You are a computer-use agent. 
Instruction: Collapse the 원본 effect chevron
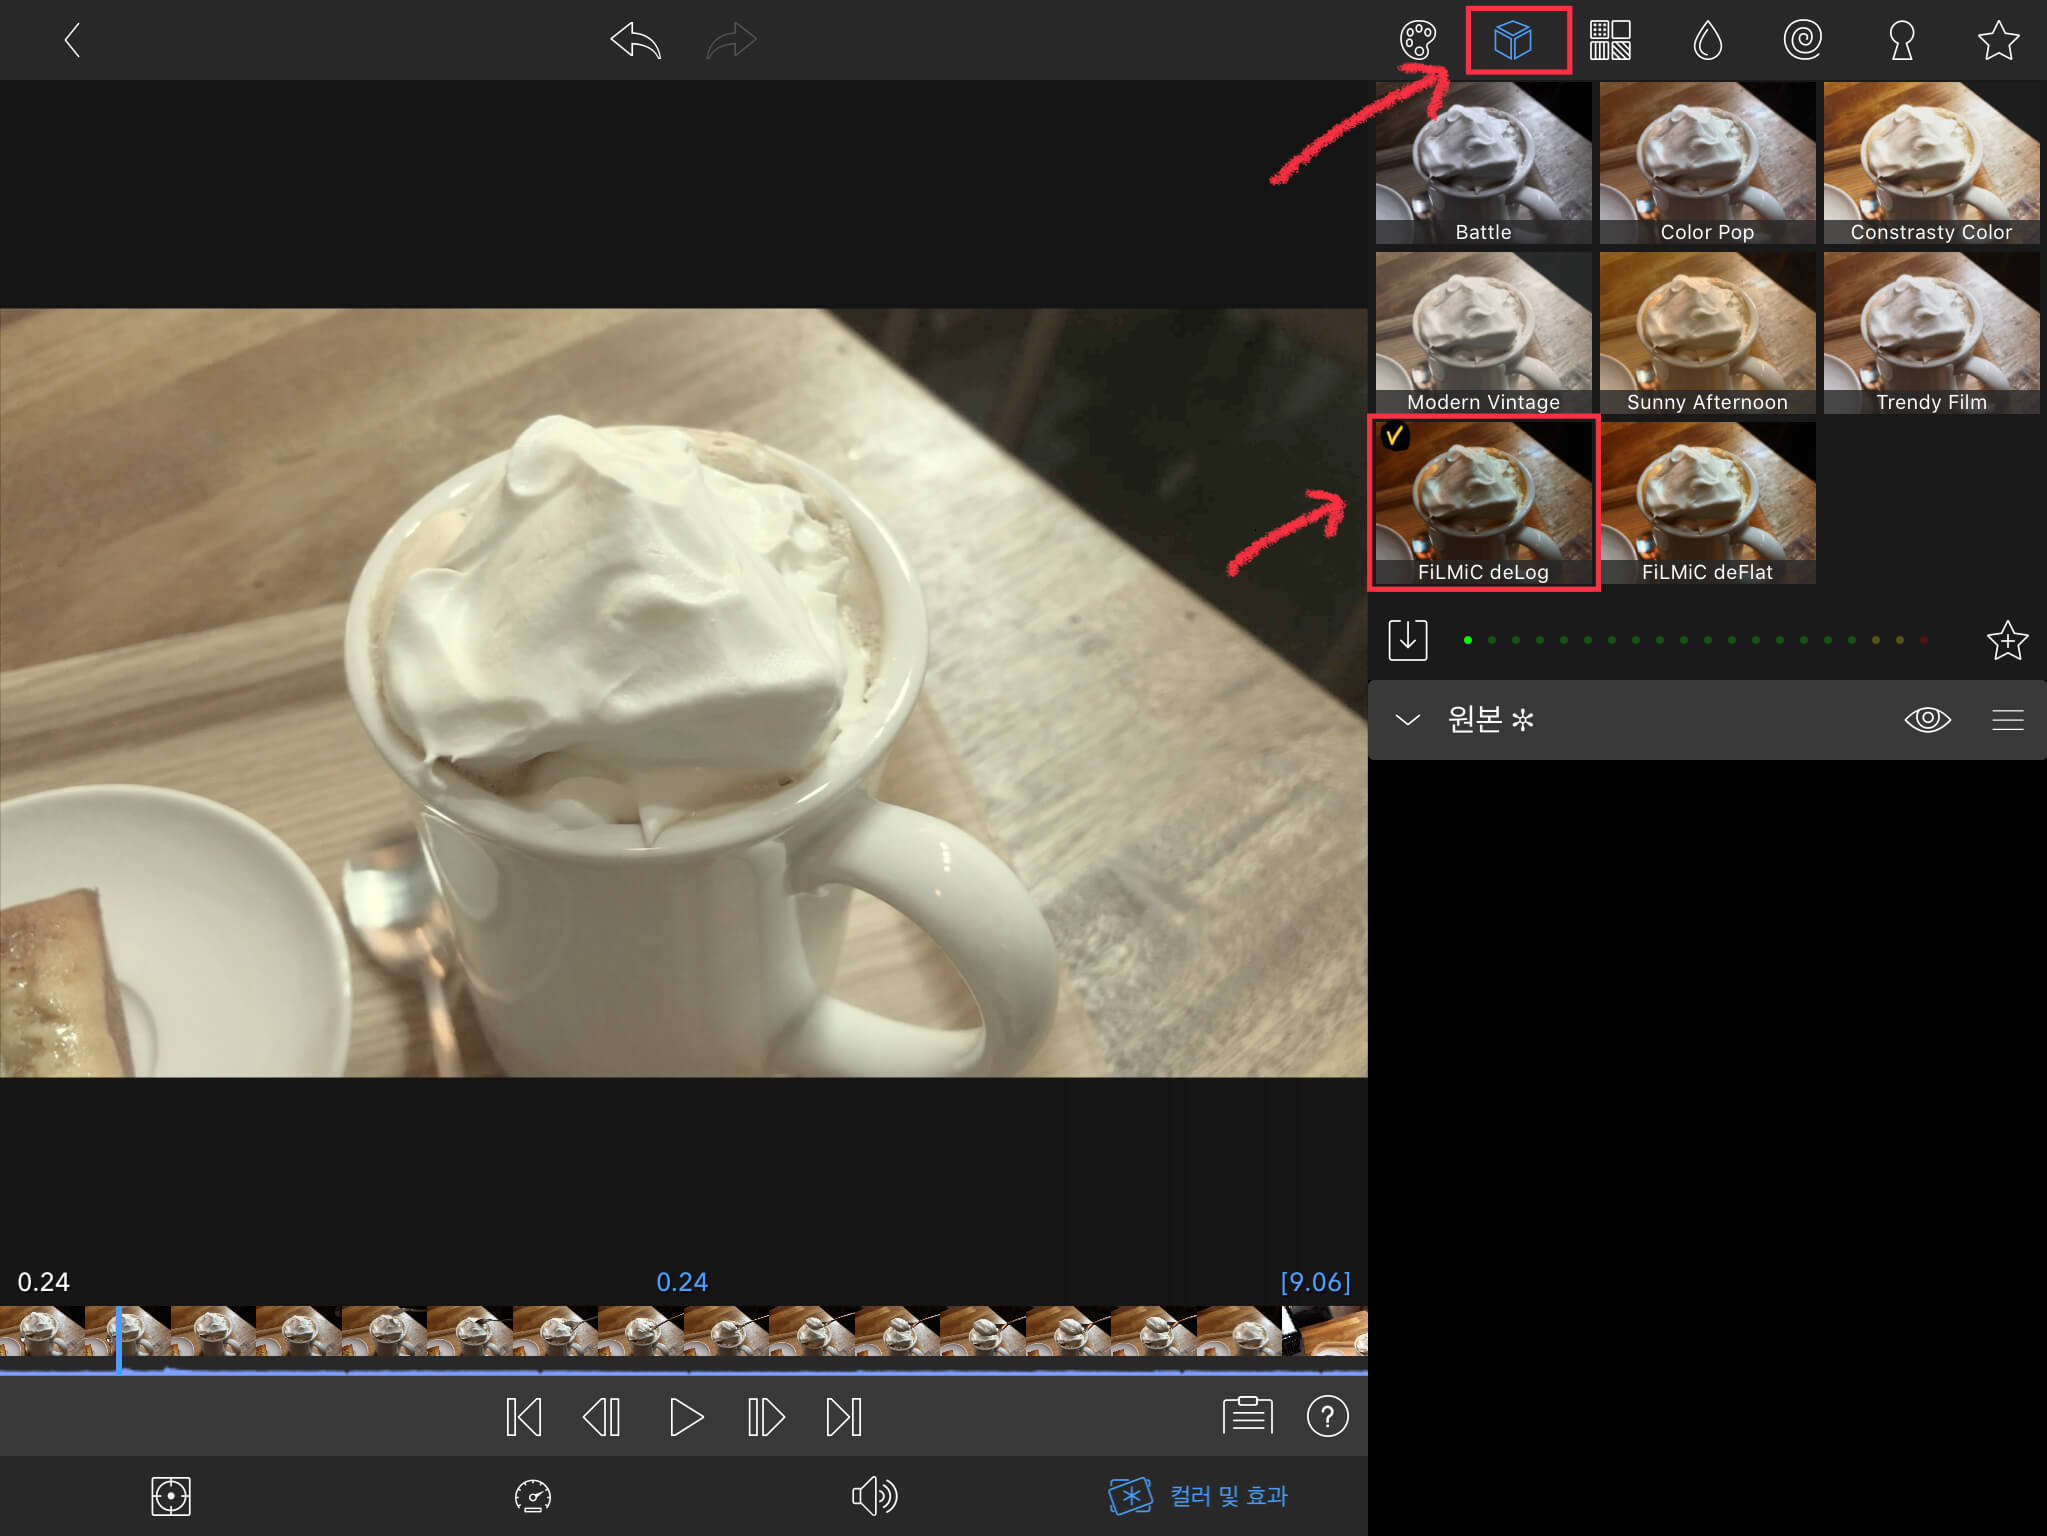coord(1407,719)
